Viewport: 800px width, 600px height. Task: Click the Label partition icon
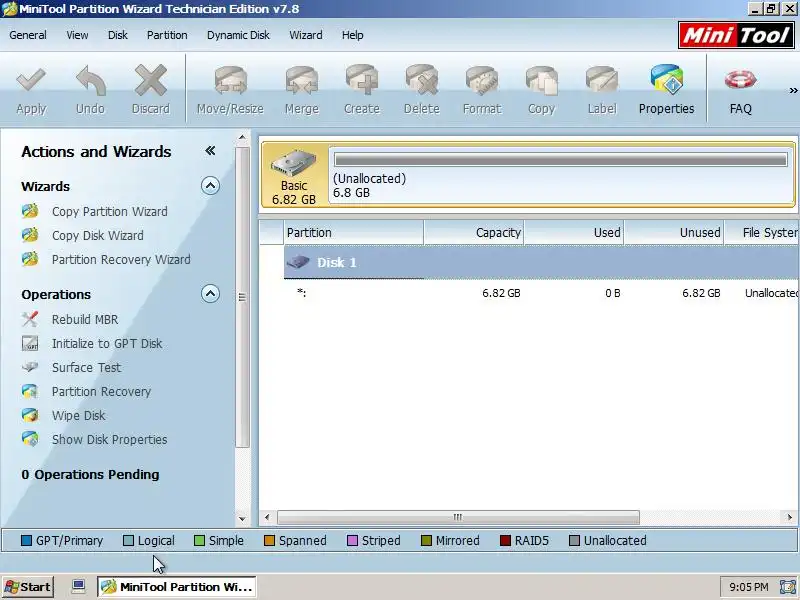(x=602, y=80)
